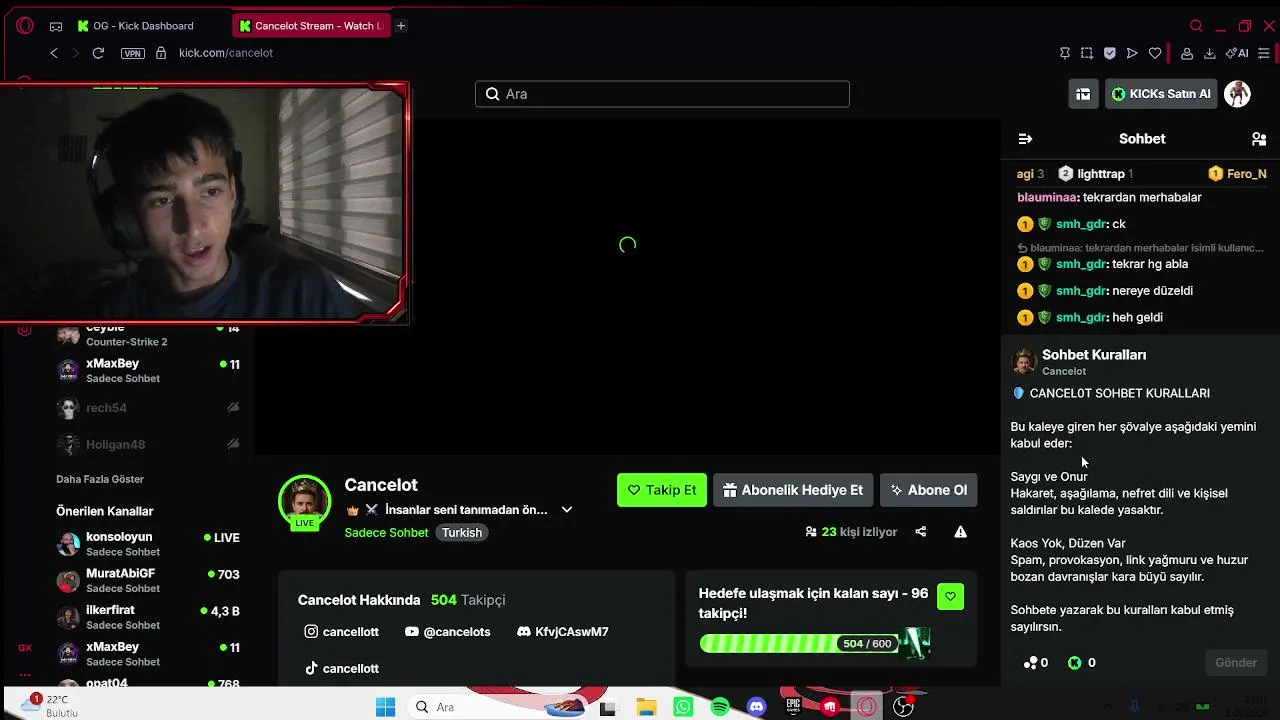The height and width of the screenshot is (720, 1280).
Task: Click the Kick search box labeled Ara
Action: pyautogui.click(x=662, y=94)
